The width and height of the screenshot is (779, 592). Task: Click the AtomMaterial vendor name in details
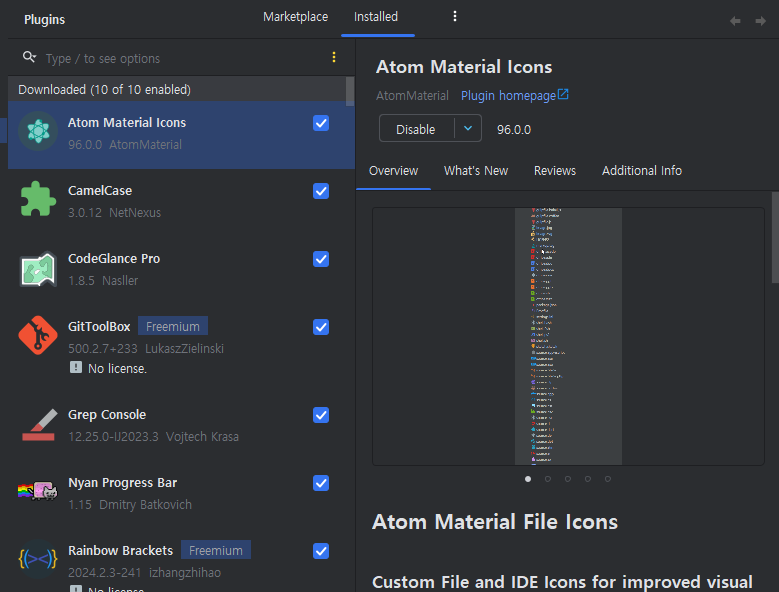[x=412, y=95]
